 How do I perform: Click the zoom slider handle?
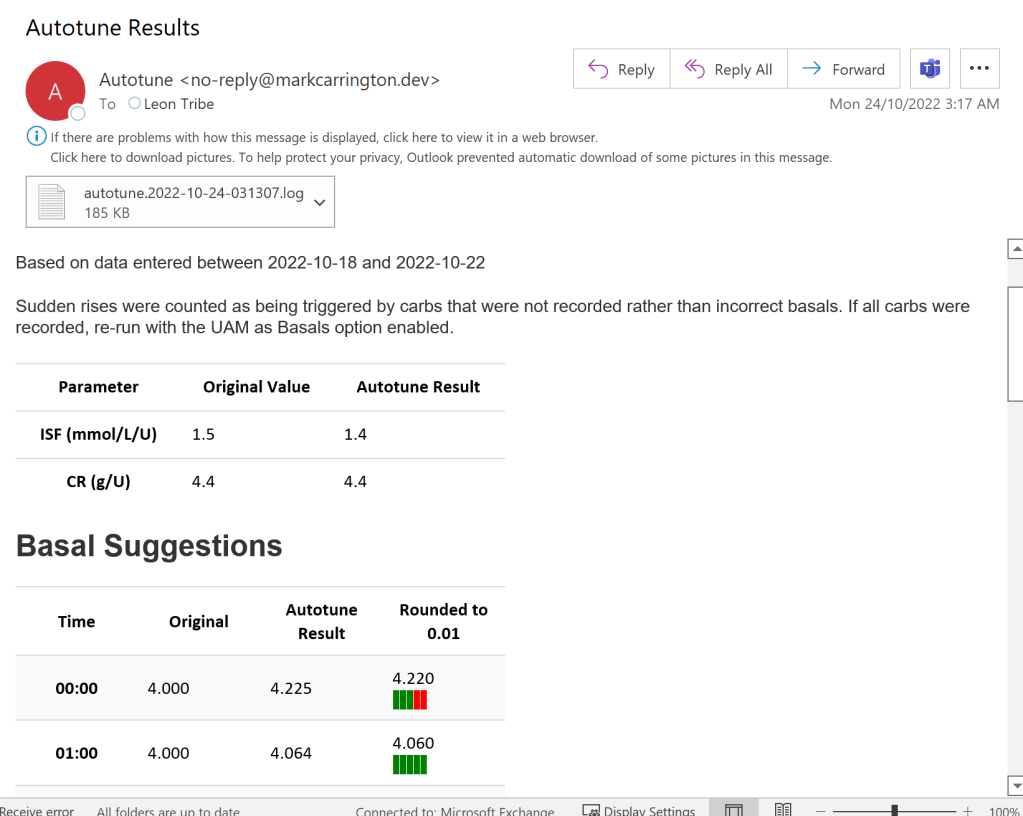895,810
